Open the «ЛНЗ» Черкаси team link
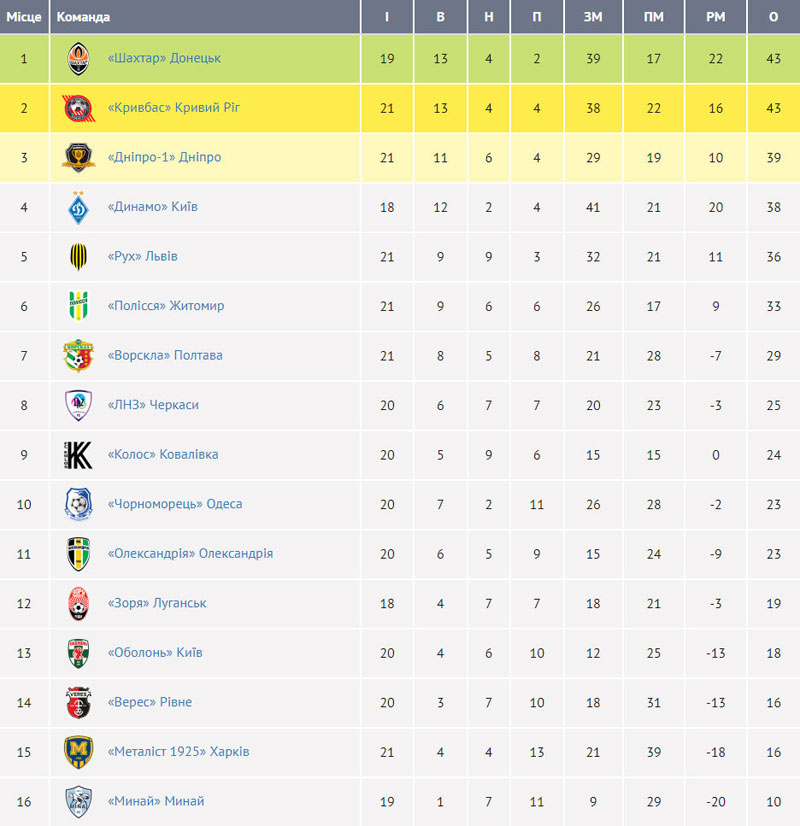800x826 pixels. click(153, 405)
